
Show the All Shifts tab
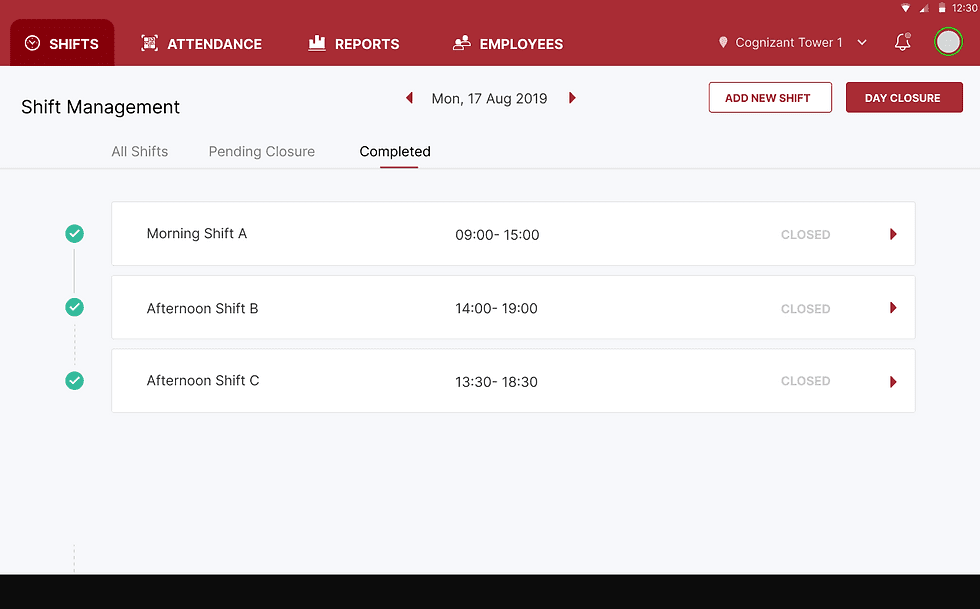[x=139, y=151]
